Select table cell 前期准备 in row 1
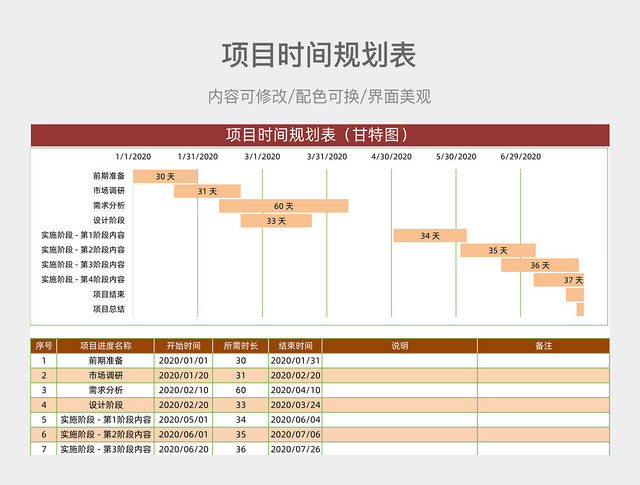 pyautogui.click(x=105, y=360)
